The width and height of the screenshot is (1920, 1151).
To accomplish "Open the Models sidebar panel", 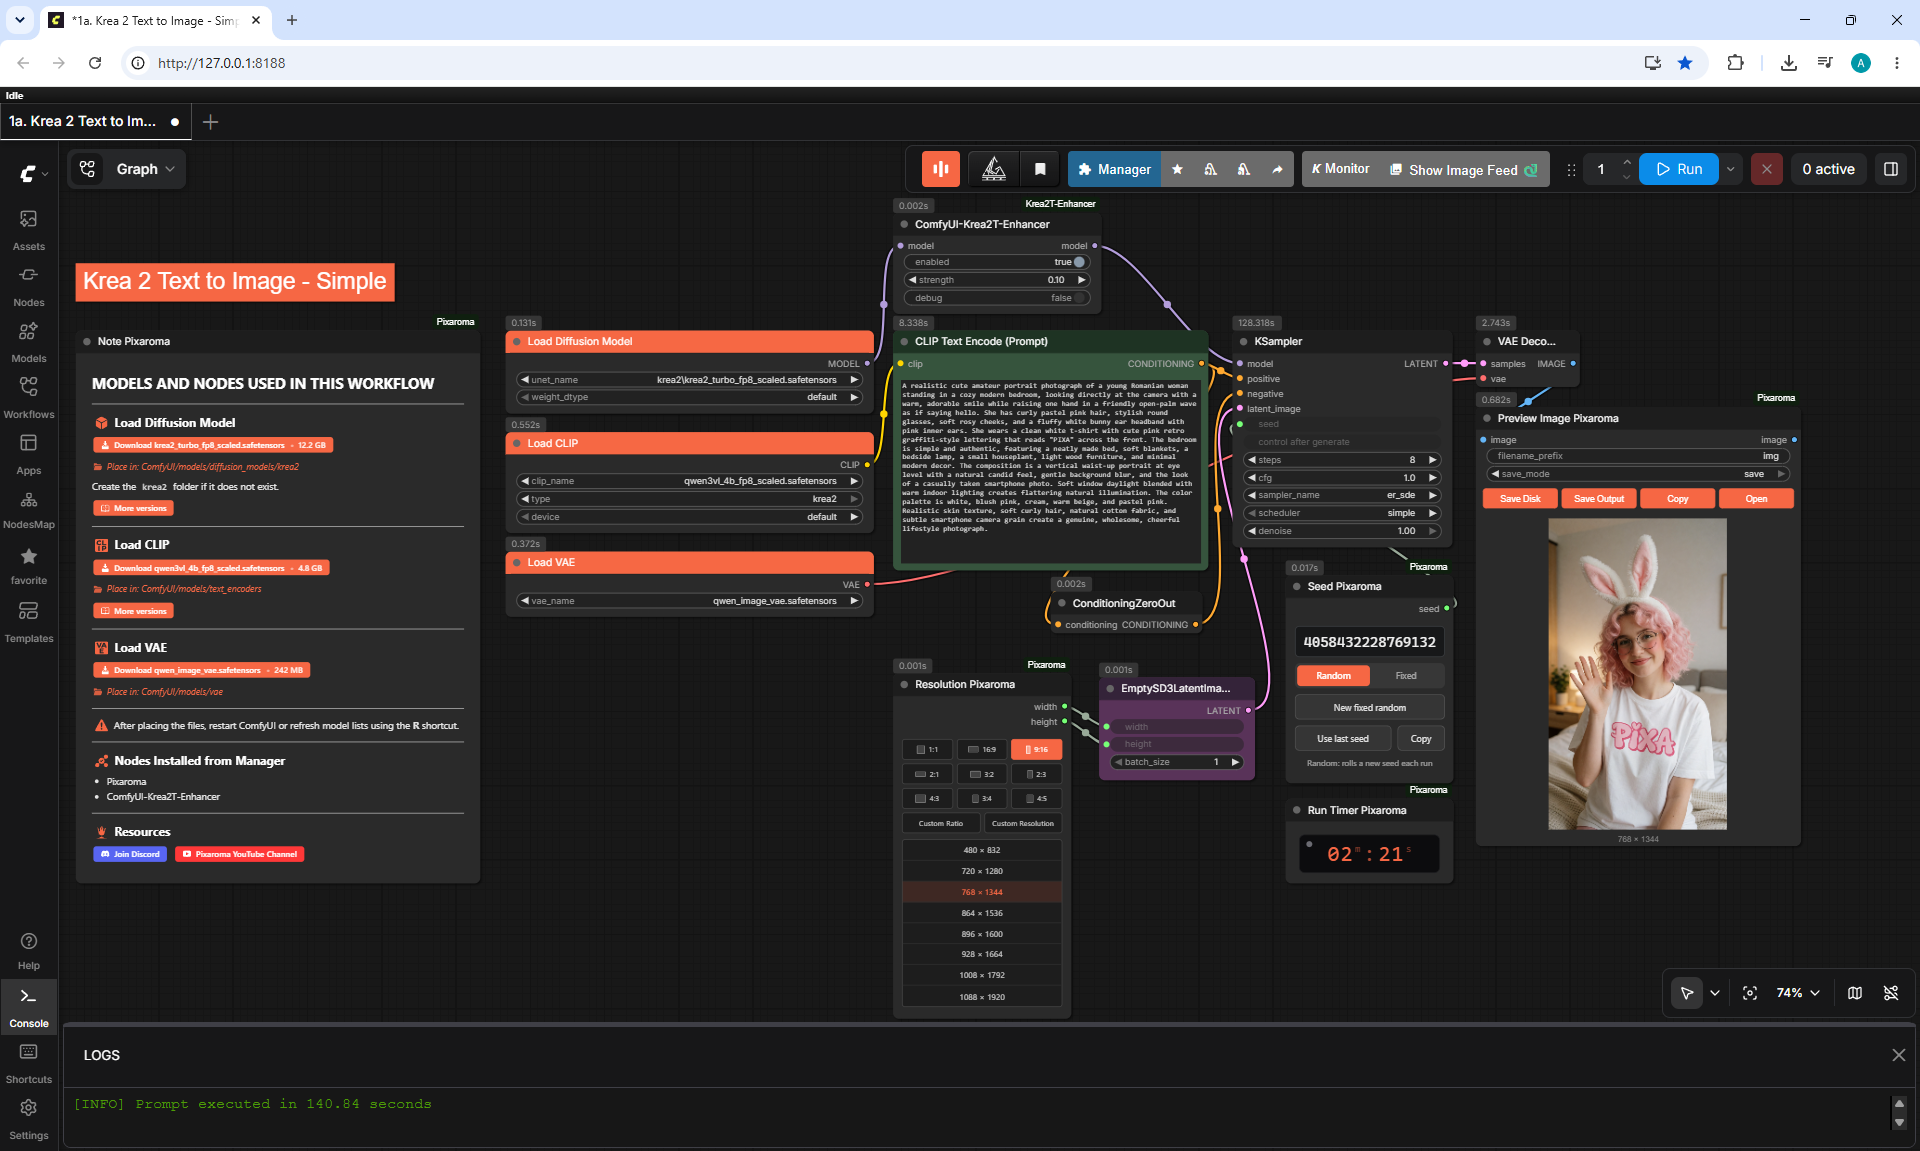I will click(28, 342).
